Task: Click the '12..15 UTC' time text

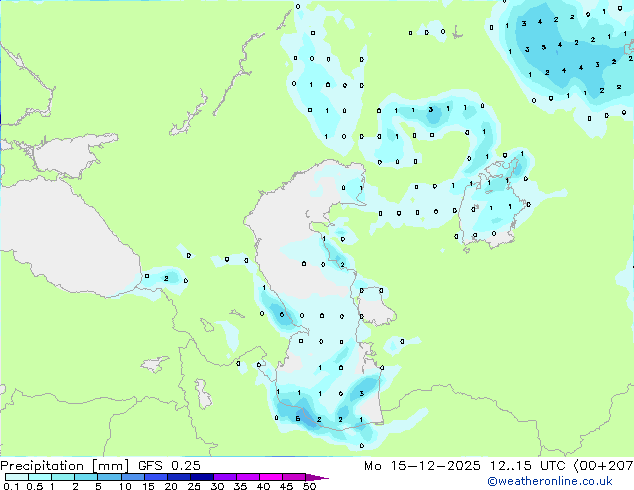Action: (527, 466)
